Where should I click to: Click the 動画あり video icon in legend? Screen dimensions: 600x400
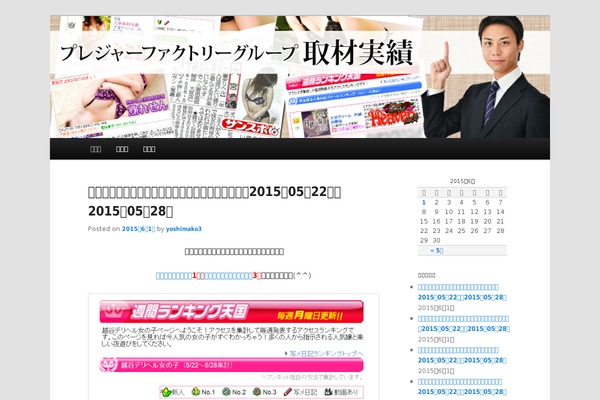coord(328,392)
